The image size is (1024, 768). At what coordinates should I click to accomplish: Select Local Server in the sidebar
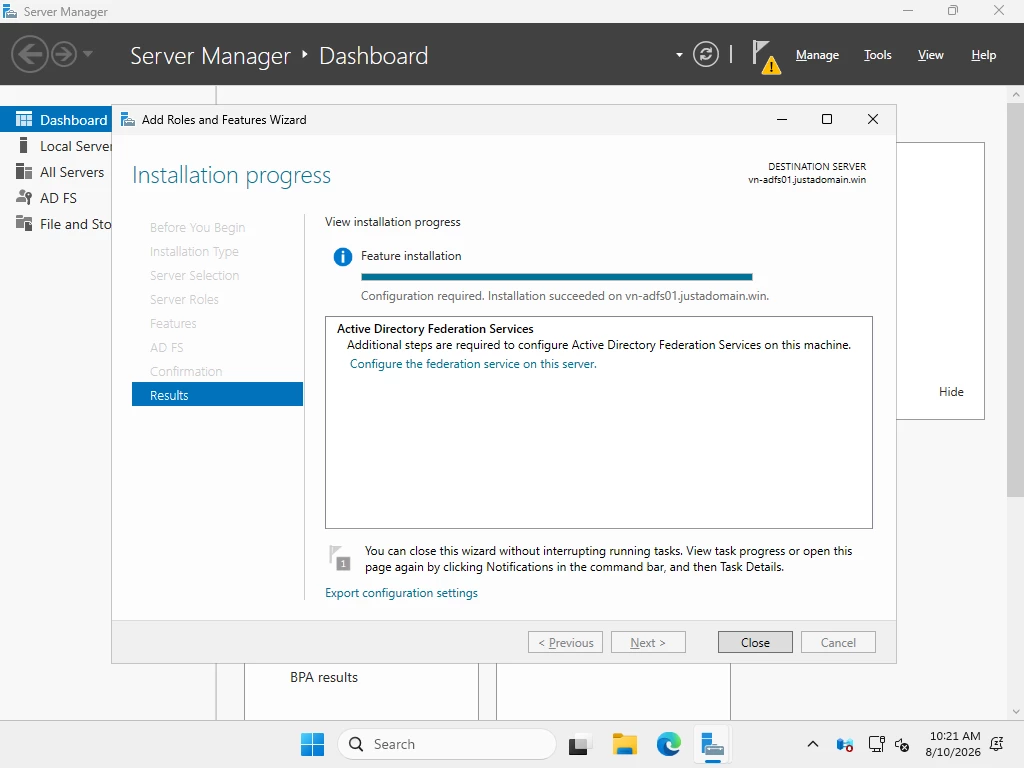pyautogui.click(x=56, y=146)
